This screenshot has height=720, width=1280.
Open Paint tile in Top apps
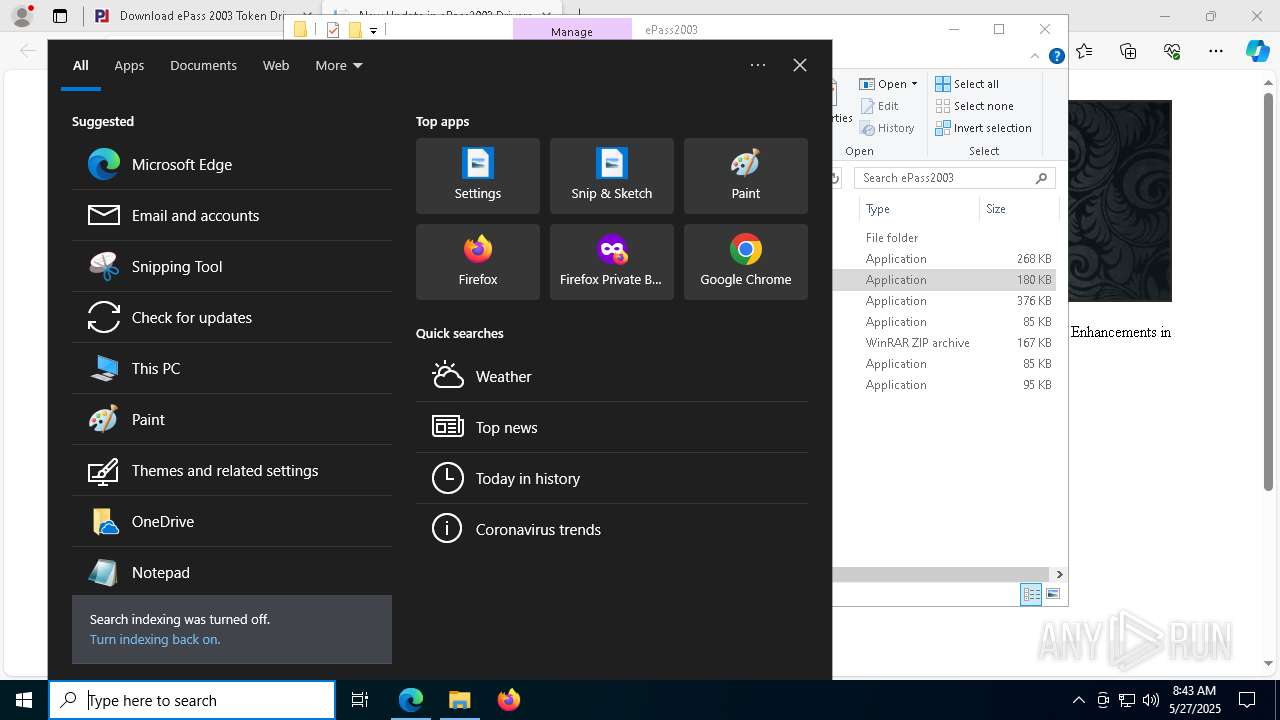tap(746, 176)
